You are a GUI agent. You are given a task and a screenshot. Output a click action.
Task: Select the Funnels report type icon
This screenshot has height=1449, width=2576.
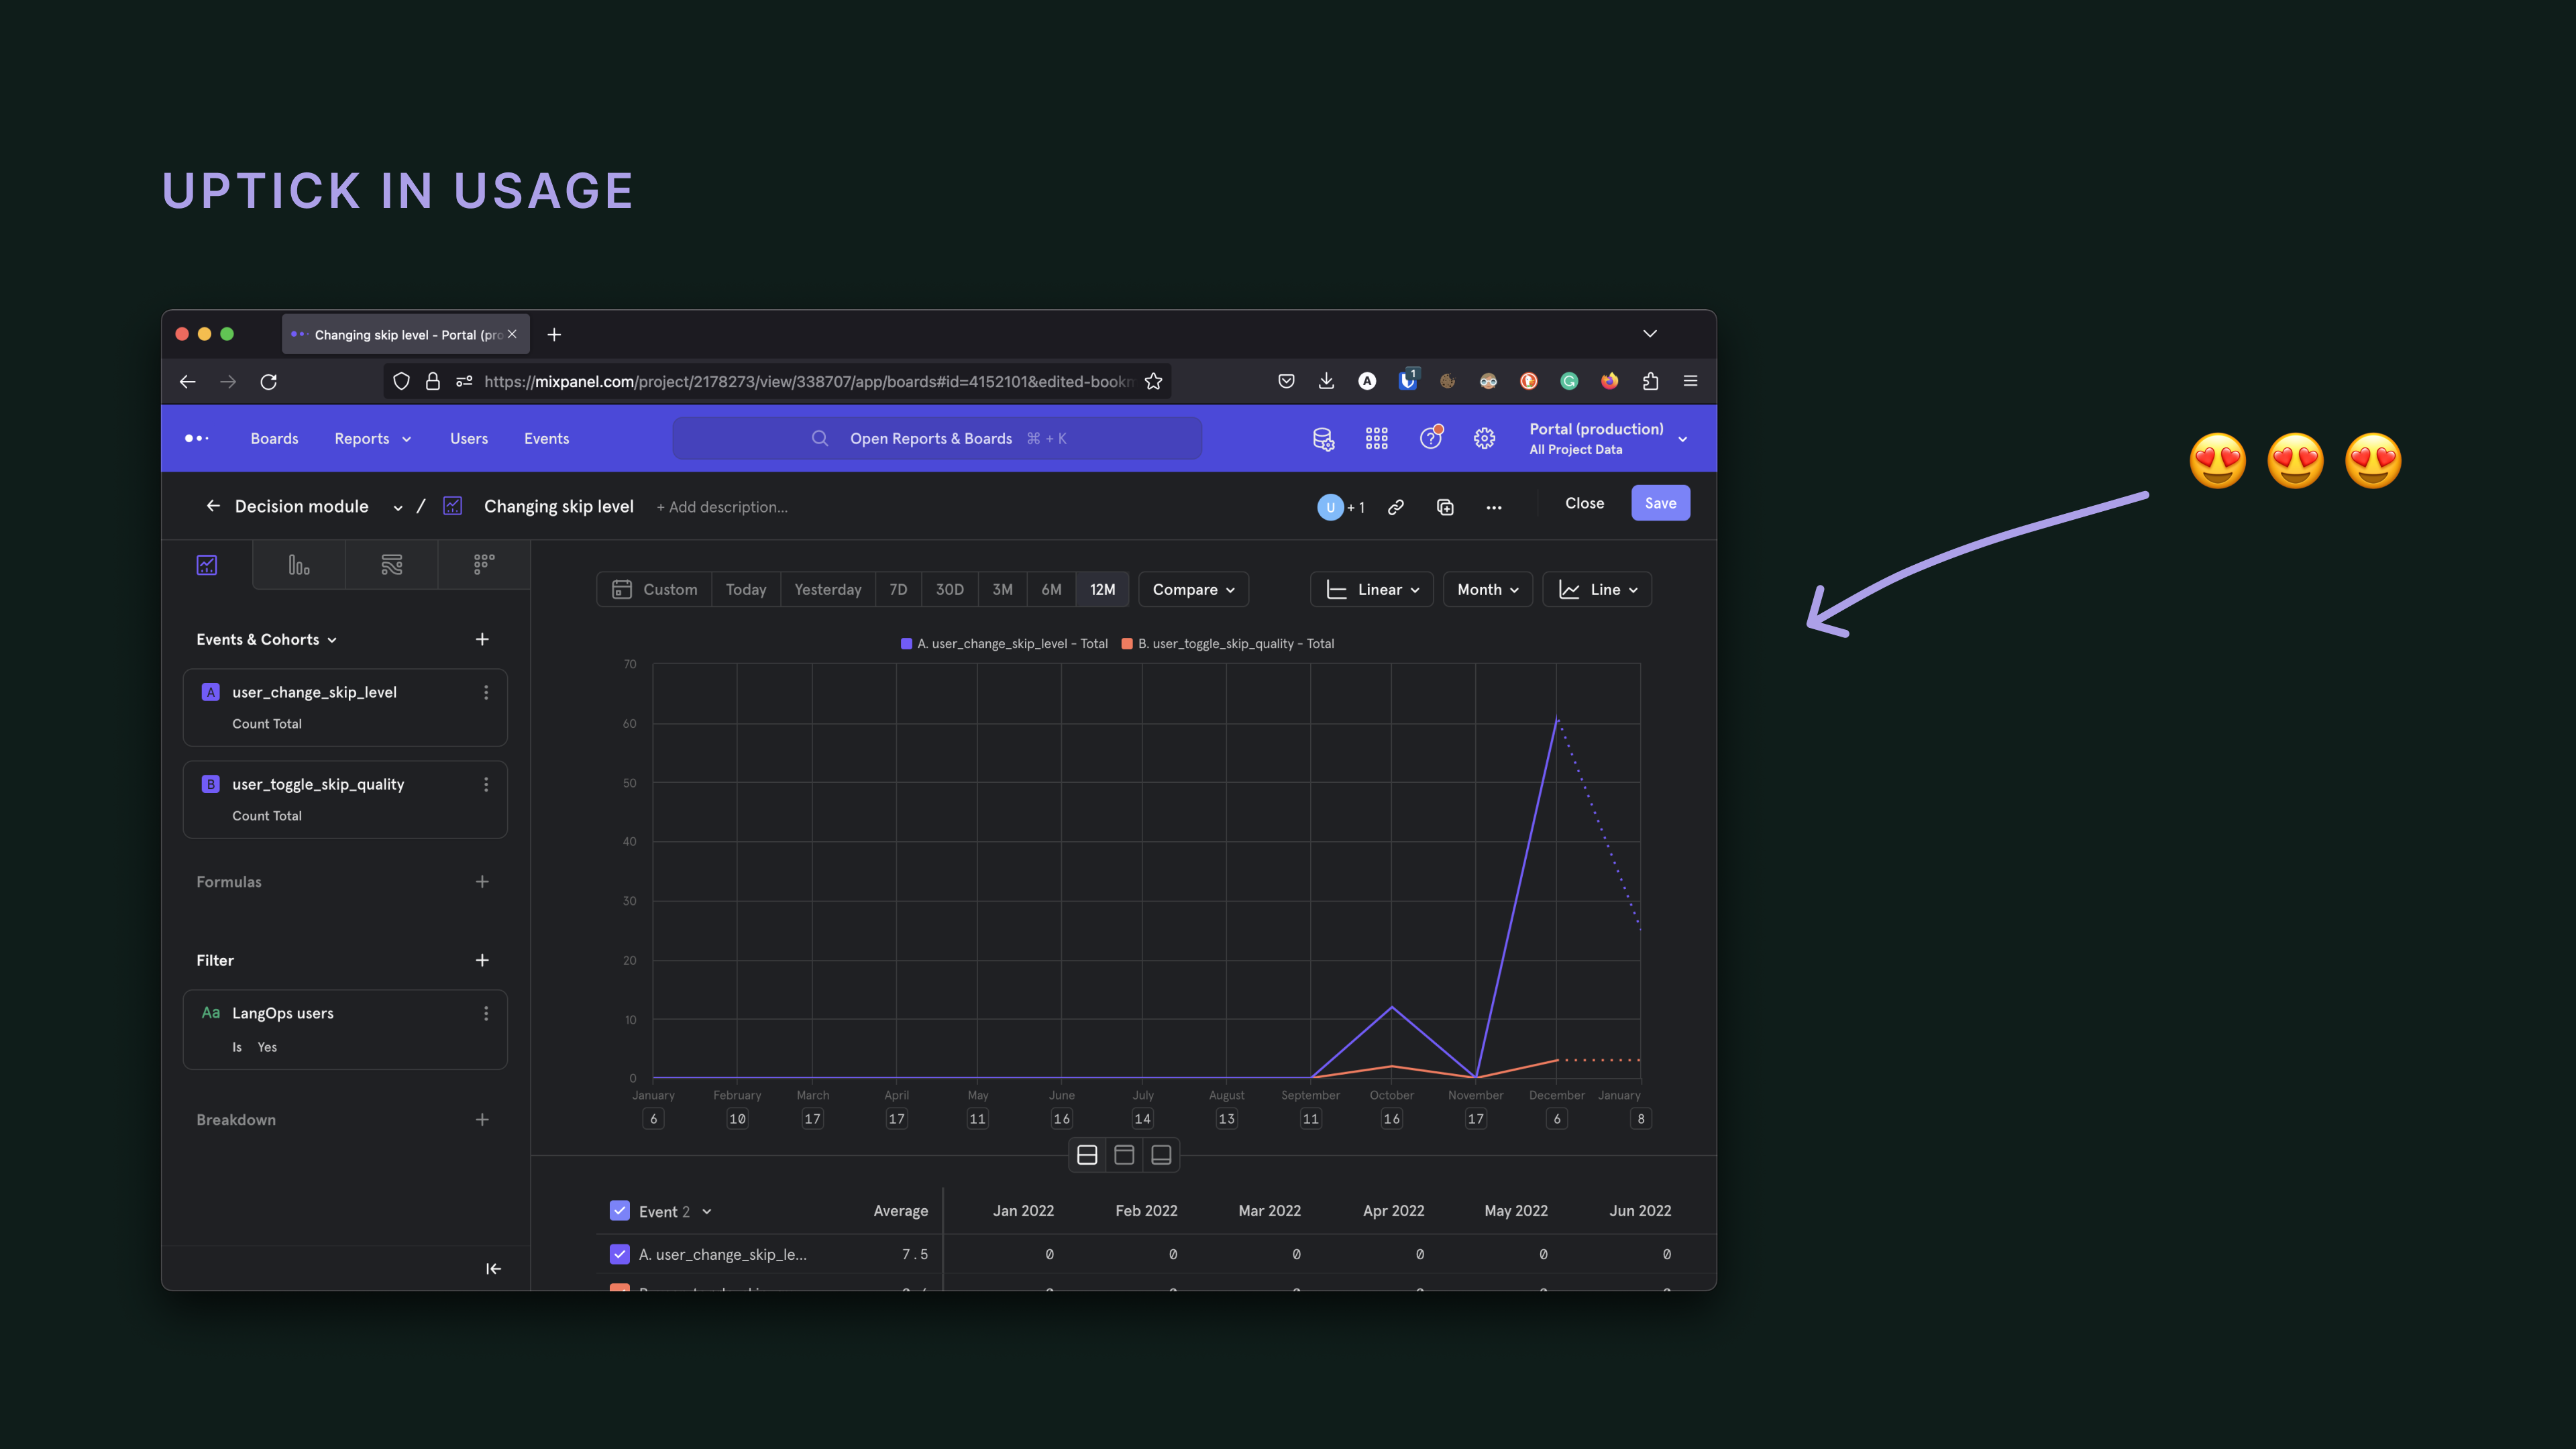click(299, 565)
